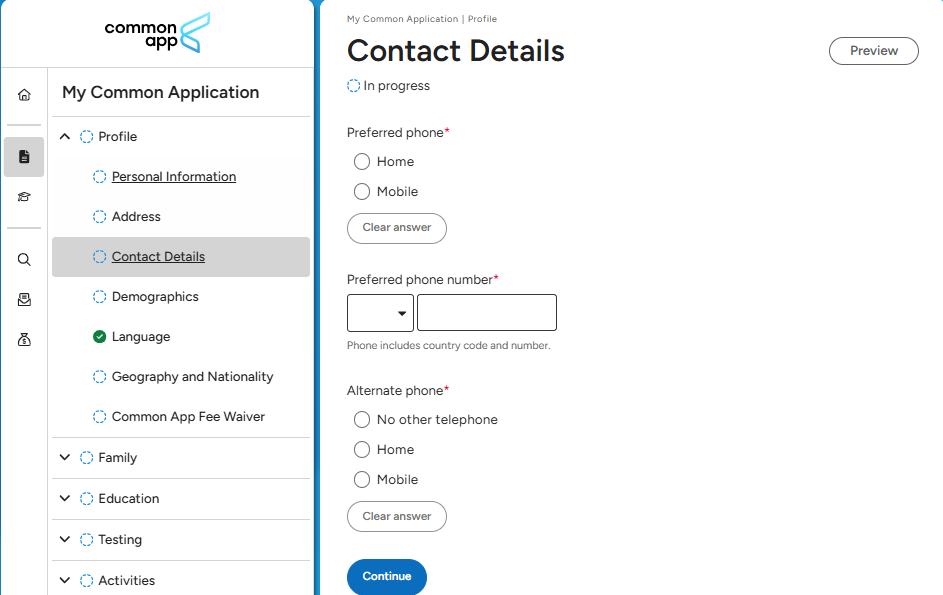The width and height of the screenshot is (943, 595).
Task: Click the Preview button
Action: point(874,51)
